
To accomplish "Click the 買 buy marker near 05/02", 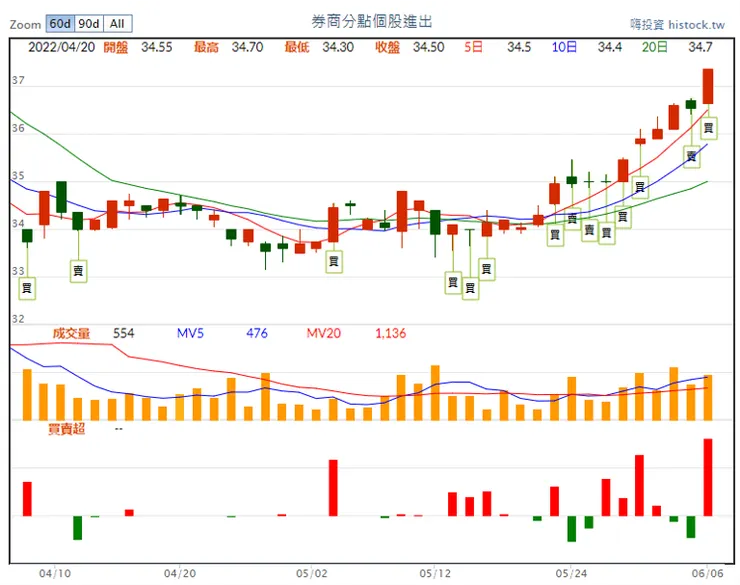I will click(334, 261).
